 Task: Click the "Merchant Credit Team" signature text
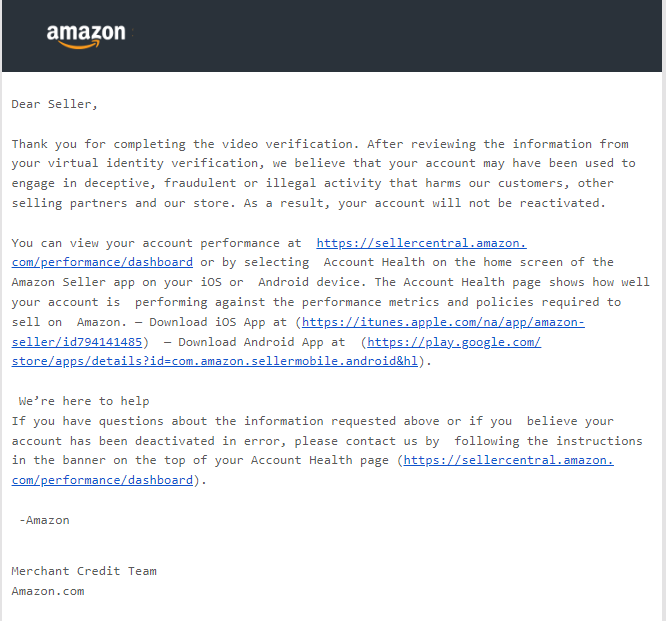[x=84, y=571]
